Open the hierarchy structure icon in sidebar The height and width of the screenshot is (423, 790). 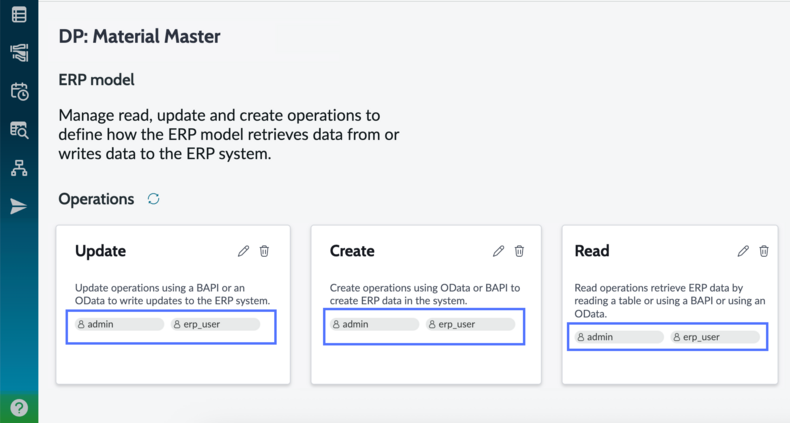point(19,168)
